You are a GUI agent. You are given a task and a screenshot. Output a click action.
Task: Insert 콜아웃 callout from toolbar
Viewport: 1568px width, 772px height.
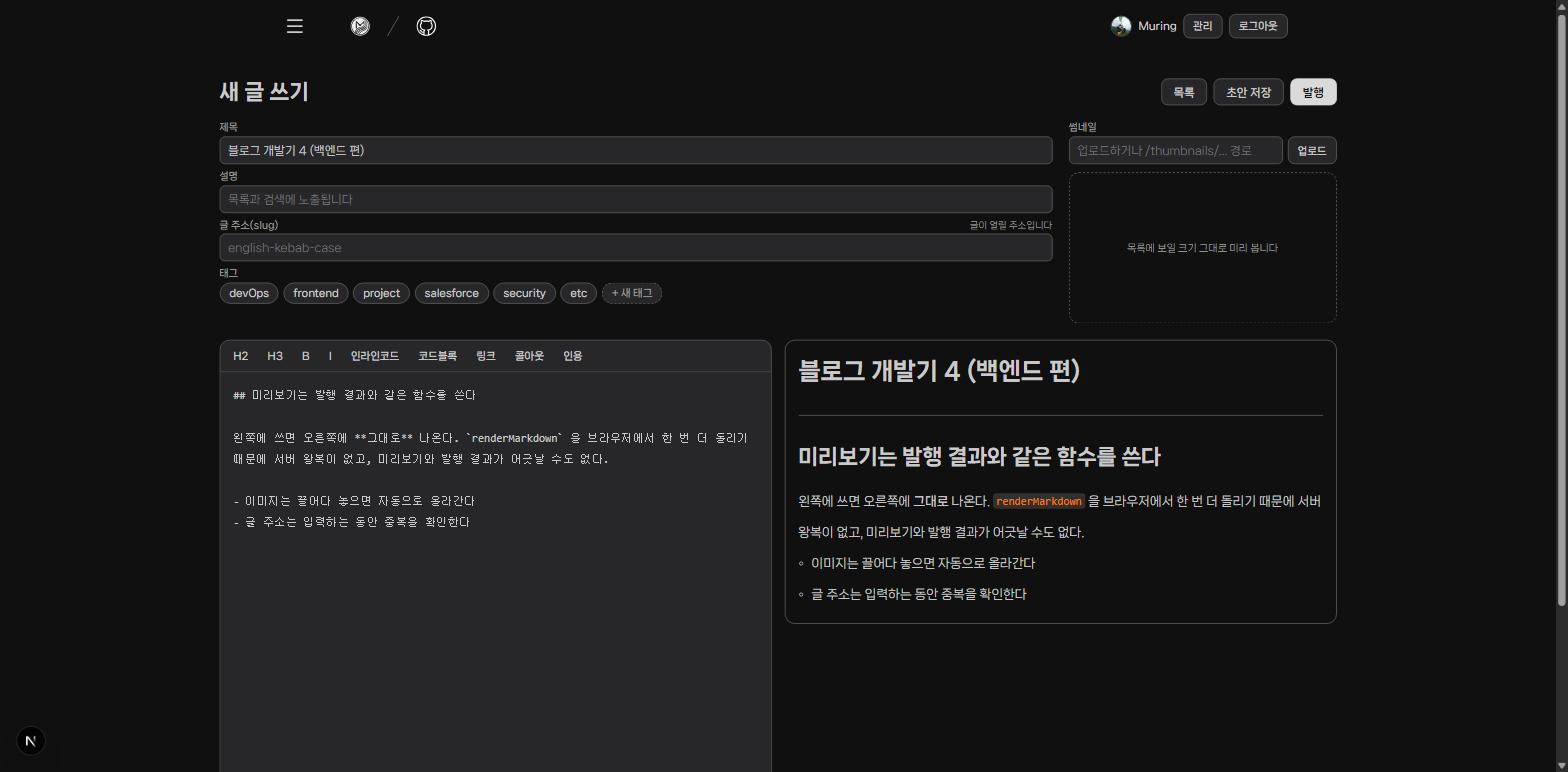[529, 356]
